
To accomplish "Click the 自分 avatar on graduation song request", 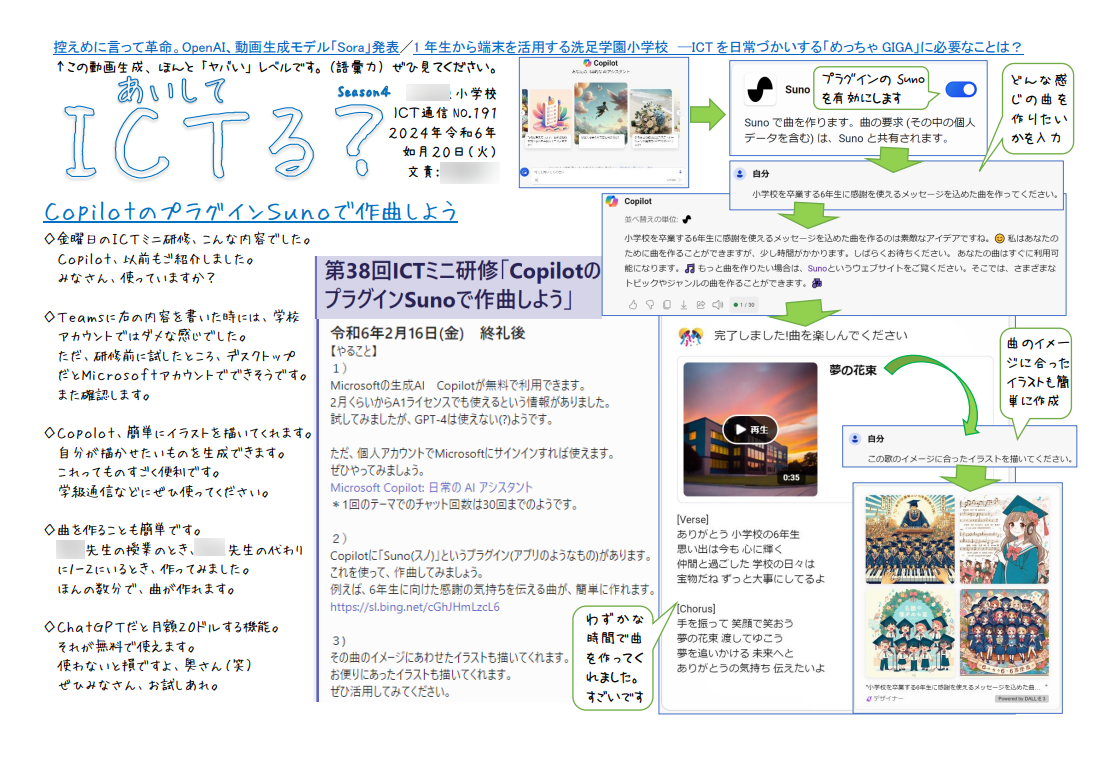I will click(x=740, y=174).
